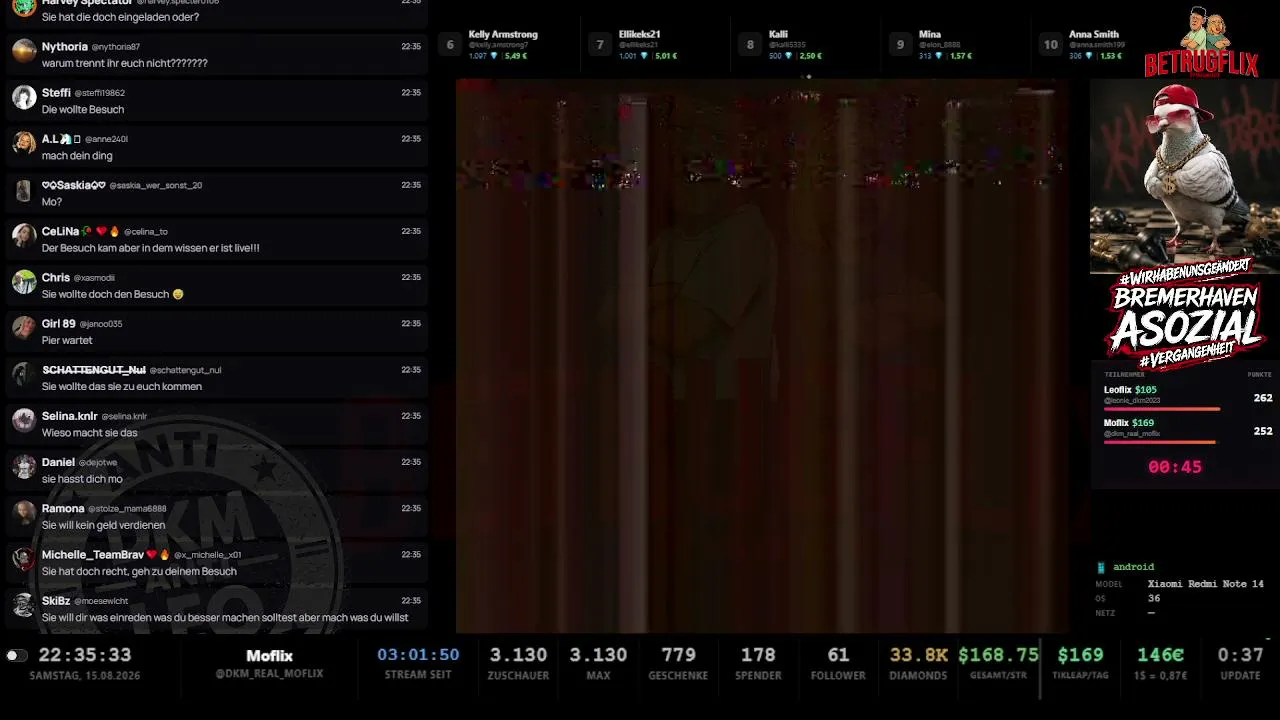
Task: Click the Betrugflix logo
Action: click(1201, 41)
